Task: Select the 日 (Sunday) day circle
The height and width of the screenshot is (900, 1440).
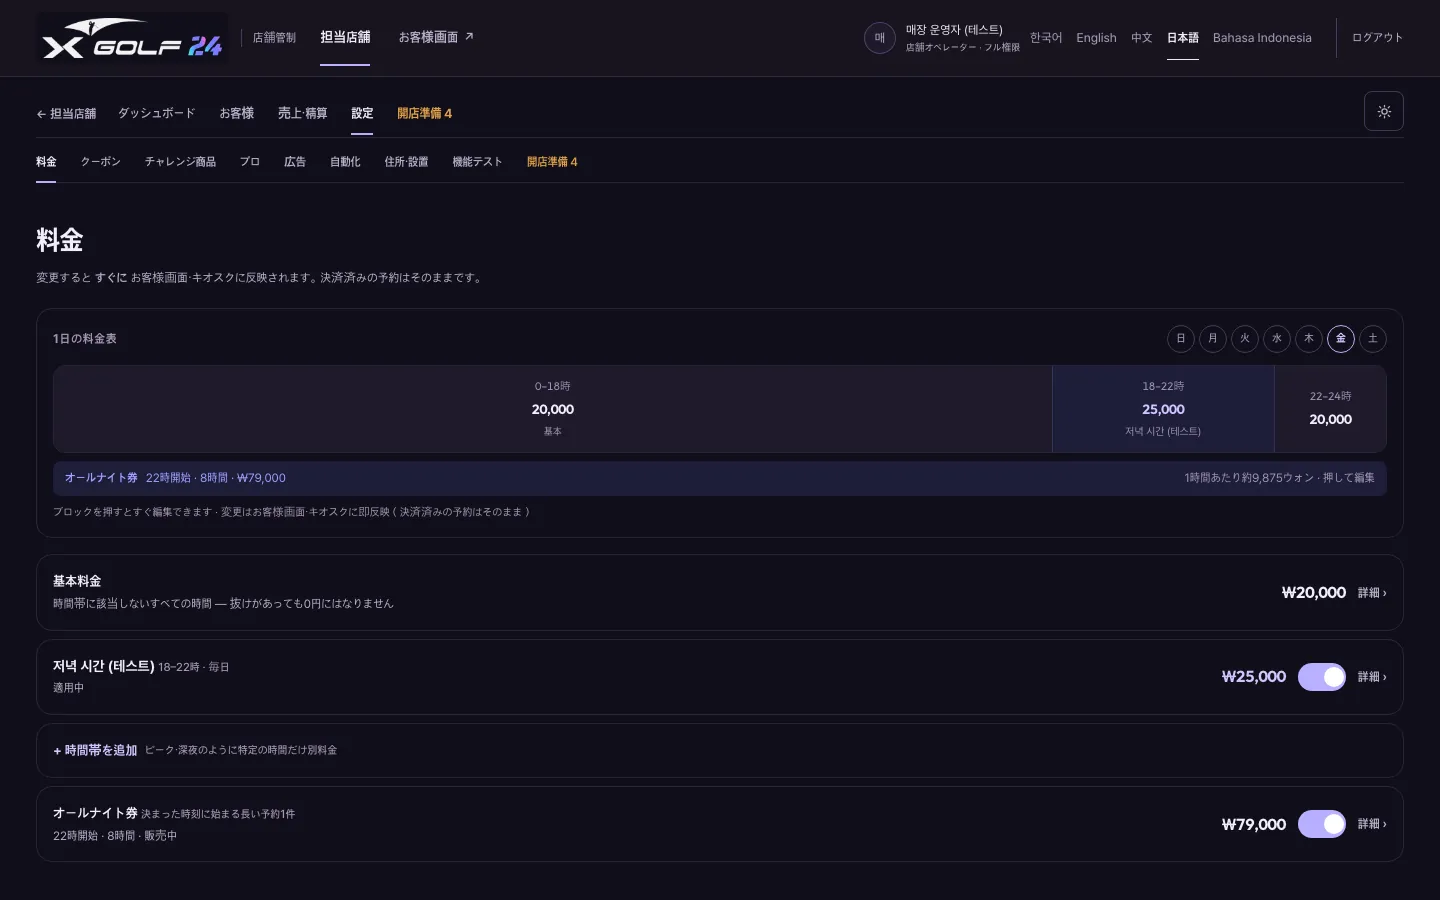Action: (1181, 338)
